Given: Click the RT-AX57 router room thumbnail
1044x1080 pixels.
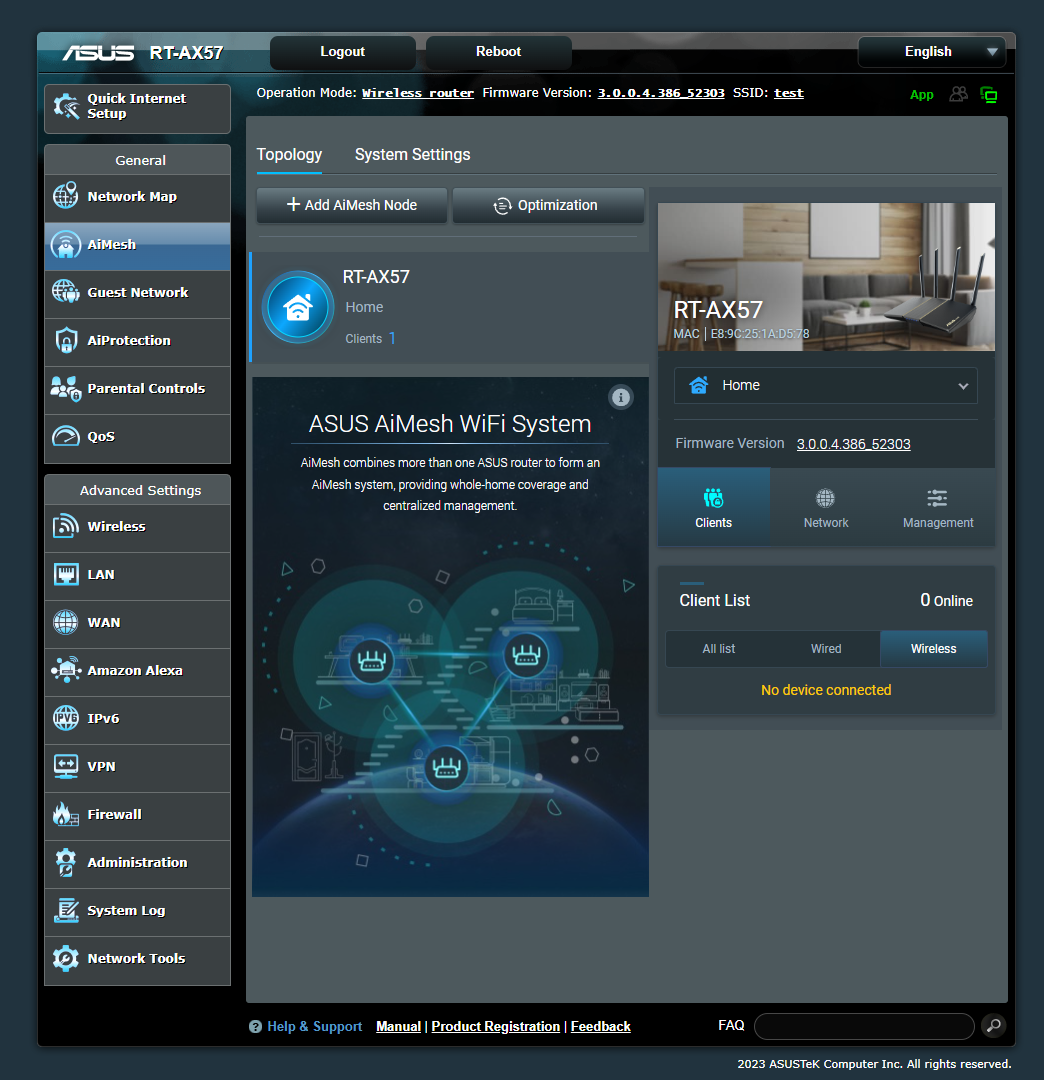Looking at the screenshot, I should (x=826, y=277).
